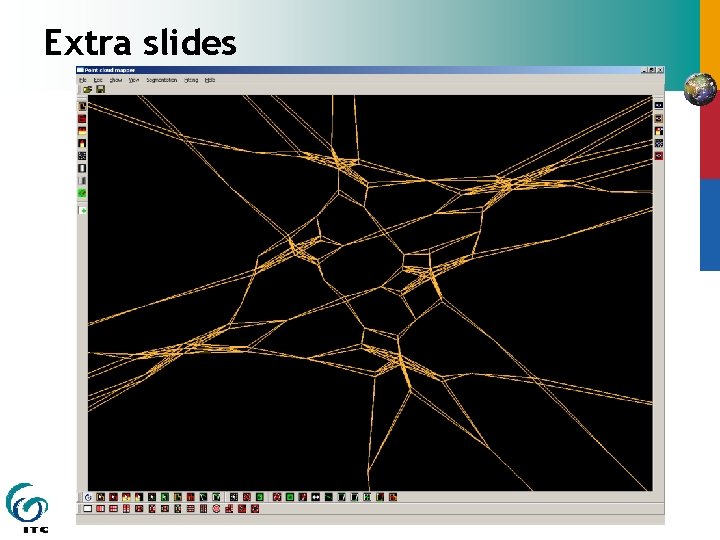Screen dimensions: 720x540
Task: Open the Help menu
Action: (x=210, y=80)
